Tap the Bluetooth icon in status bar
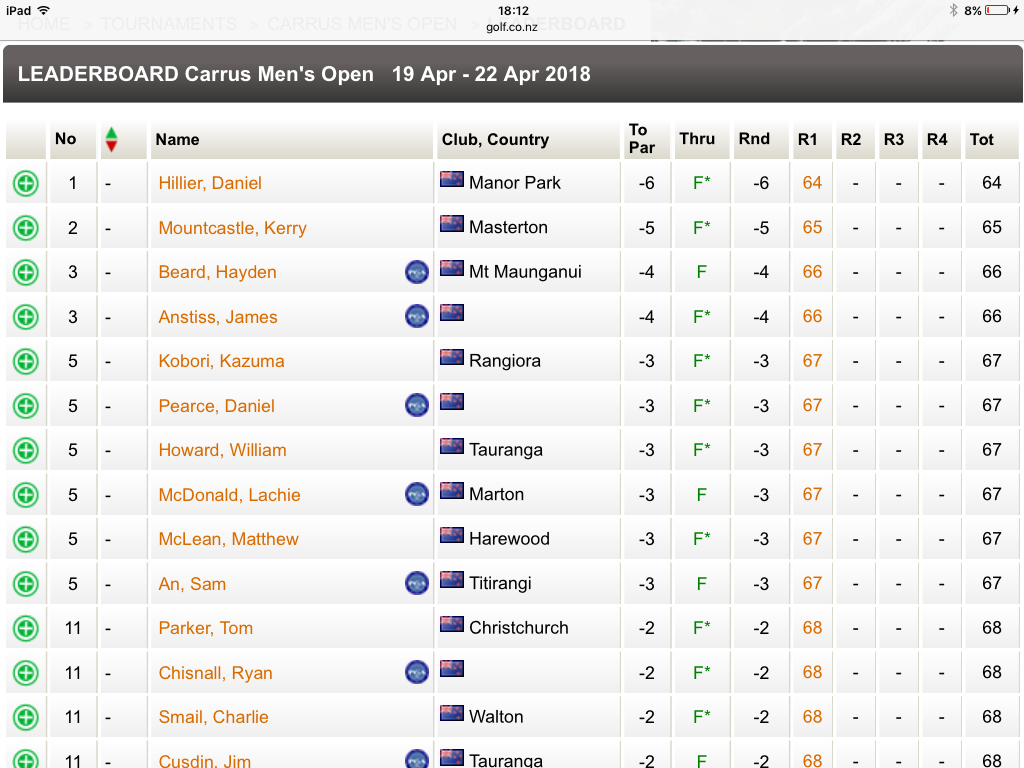Image resolution: width=1024 pixels, height=768 pixels. pos(953,10)
